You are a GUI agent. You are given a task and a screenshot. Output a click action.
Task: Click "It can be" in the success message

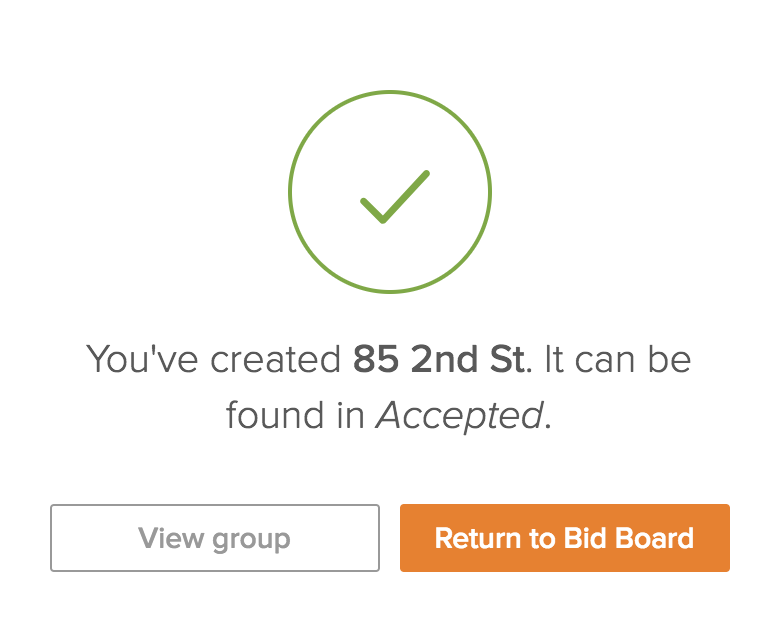617,359
